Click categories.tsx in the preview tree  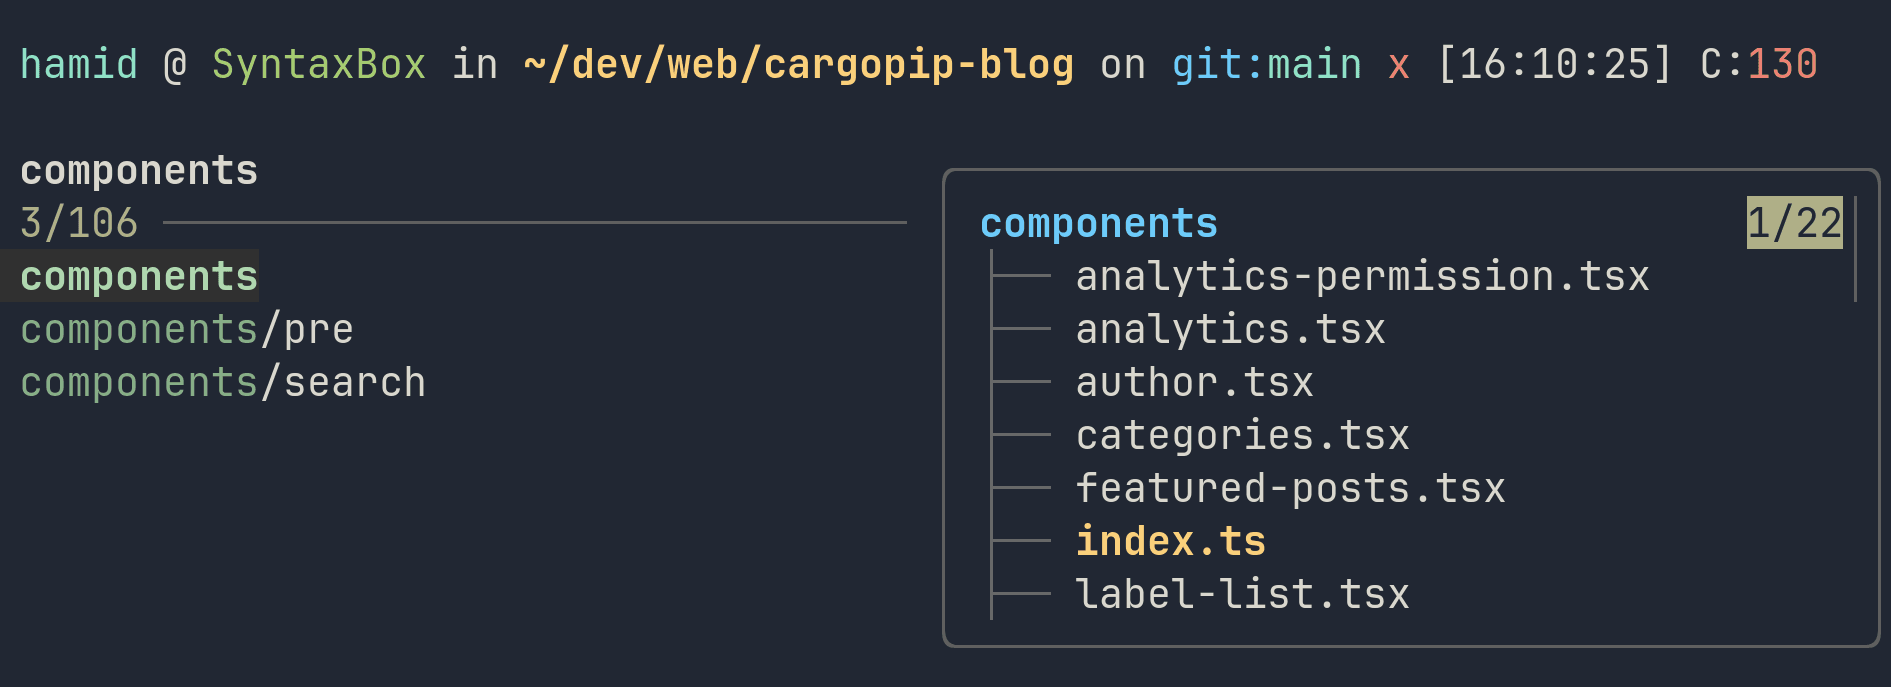click(x=1242, y=436)
